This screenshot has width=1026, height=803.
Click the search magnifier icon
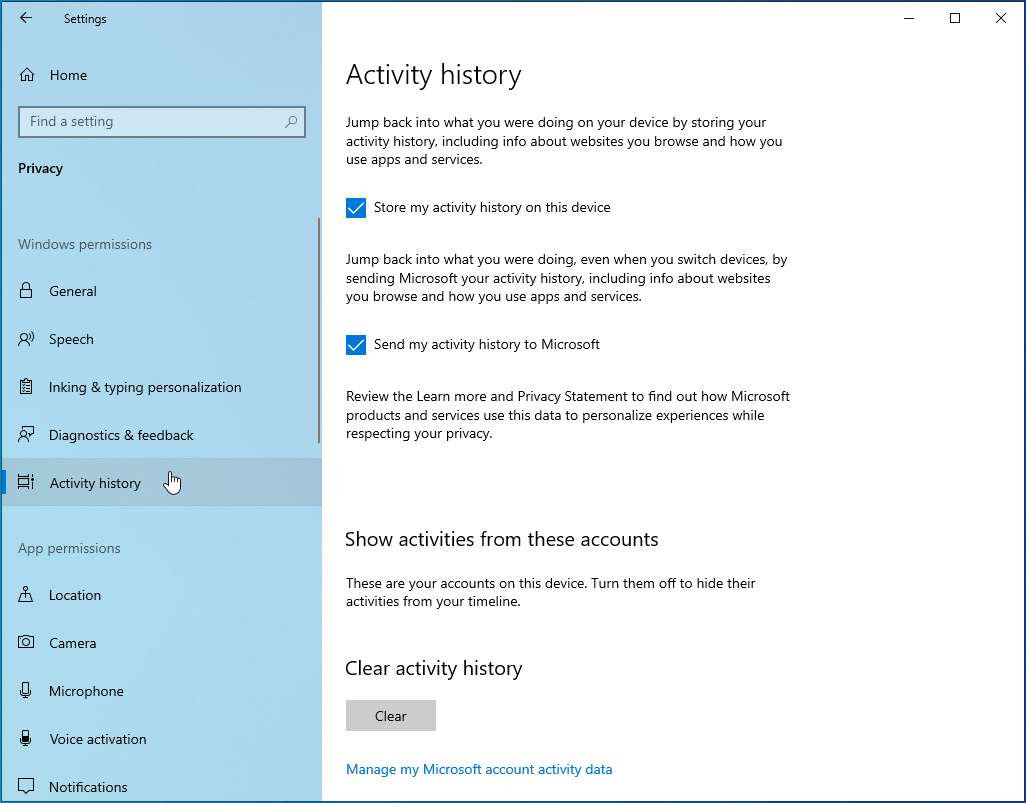coord(291,122)
